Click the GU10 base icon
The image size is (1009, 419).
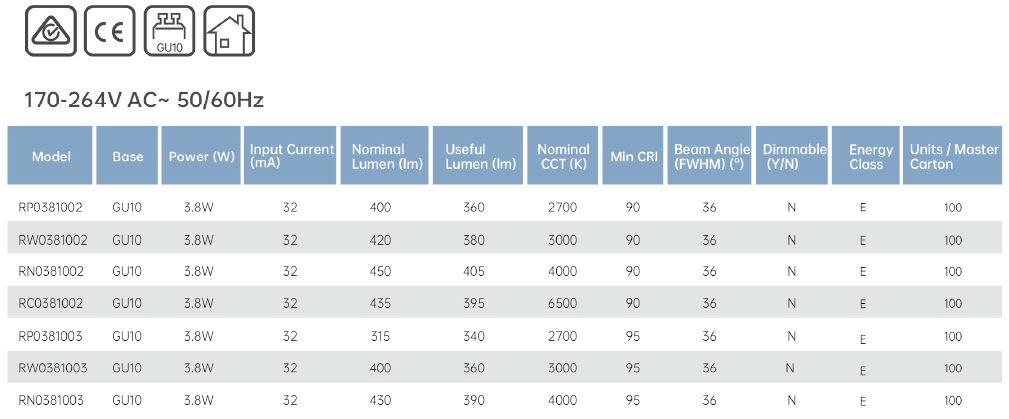[x=169, y=31]
